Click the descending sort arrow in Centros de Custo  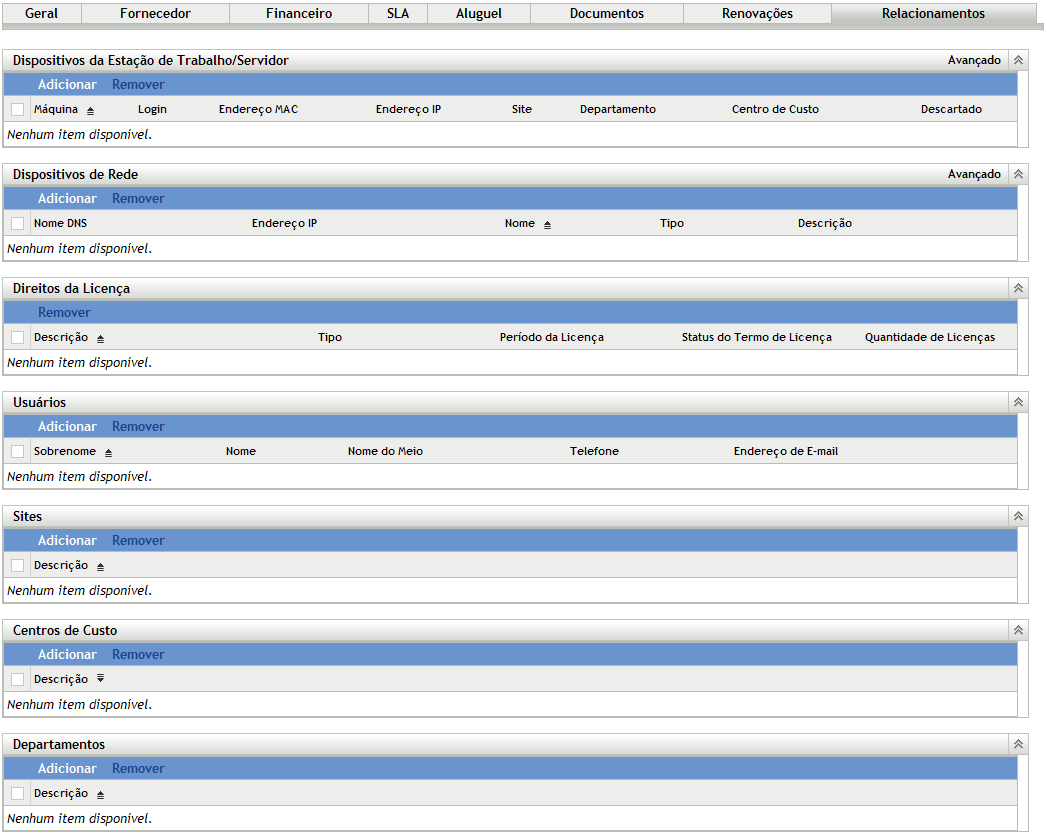(x=100, y=678)
